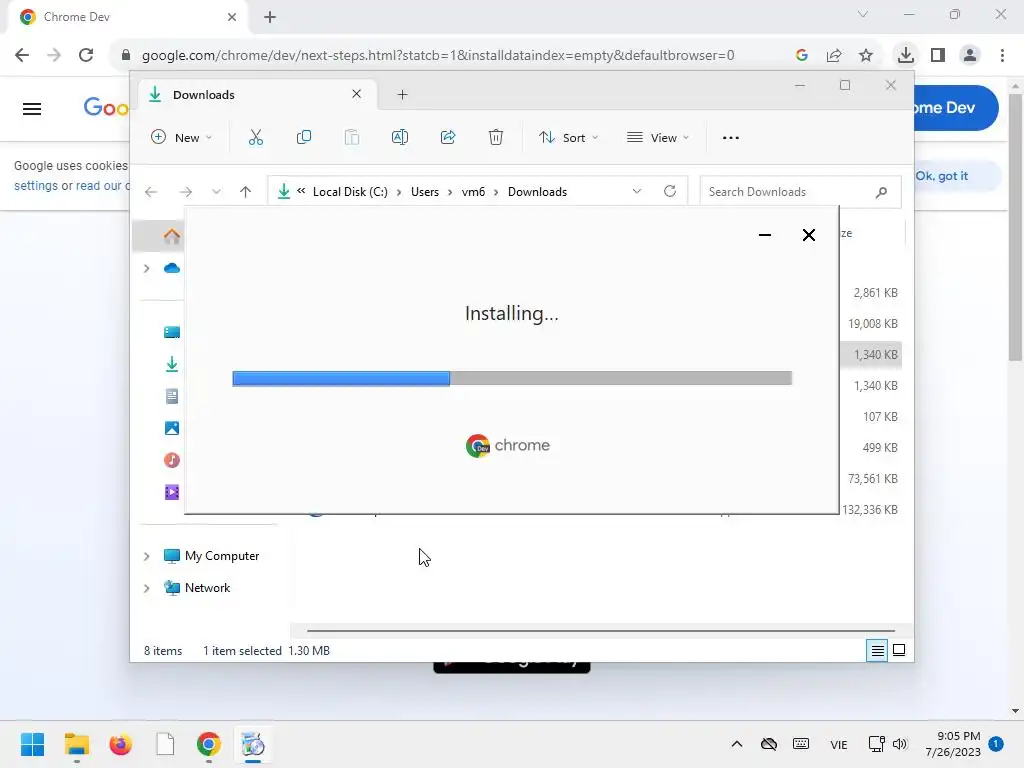1024x768 pixels.
Task: Close the Downloads Explorer tab
Action: click(x=357, y=94)
